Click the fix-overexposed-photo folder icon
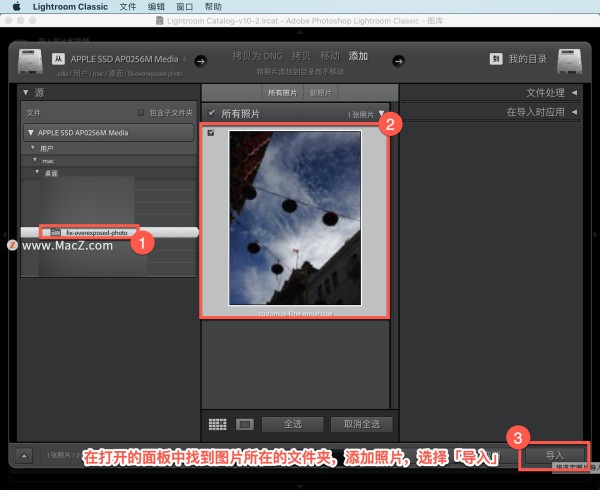 (x=57, y=232)
